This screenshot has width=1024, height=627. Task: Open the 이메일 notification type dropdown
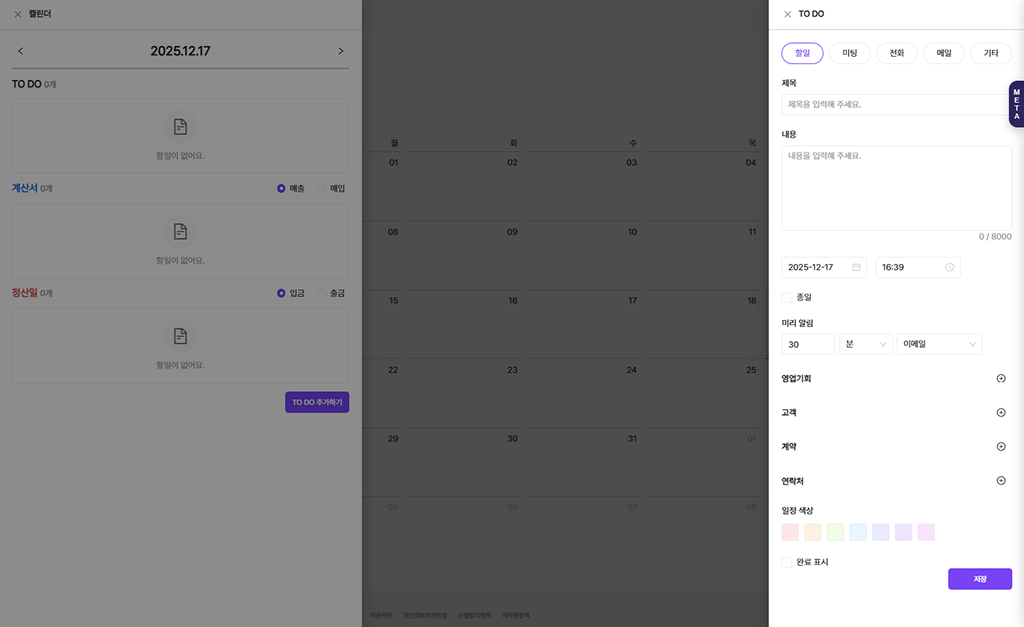[939, 344]
